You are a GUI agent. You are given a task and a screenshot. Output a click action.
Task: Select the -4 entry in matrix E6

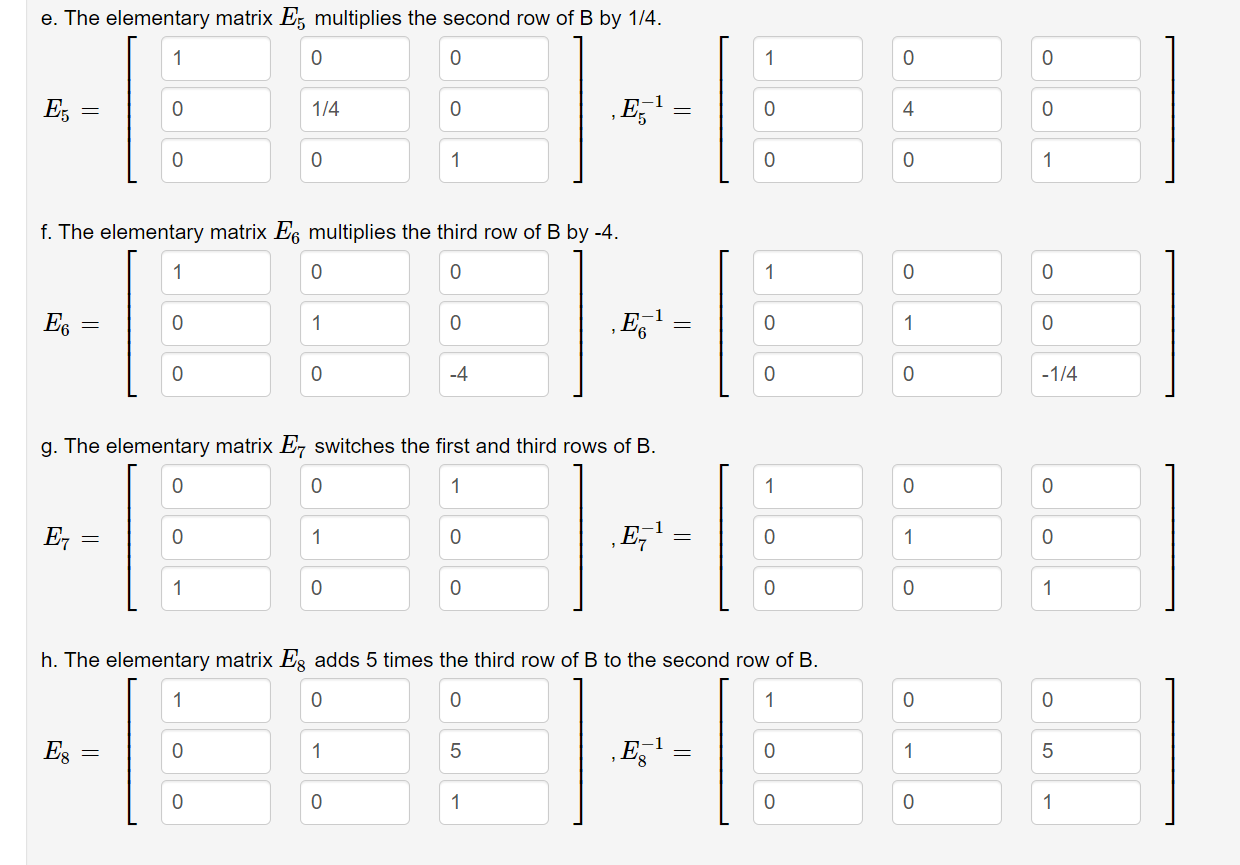493,374
